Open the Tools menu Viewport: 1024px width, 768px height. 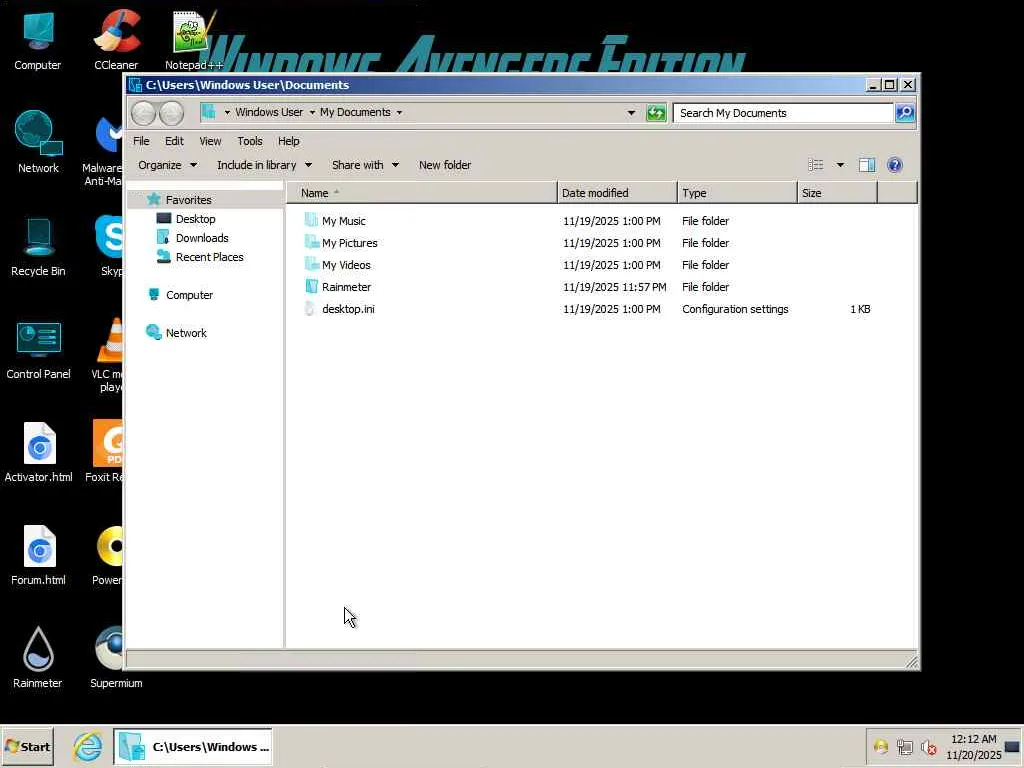point(249,141)
